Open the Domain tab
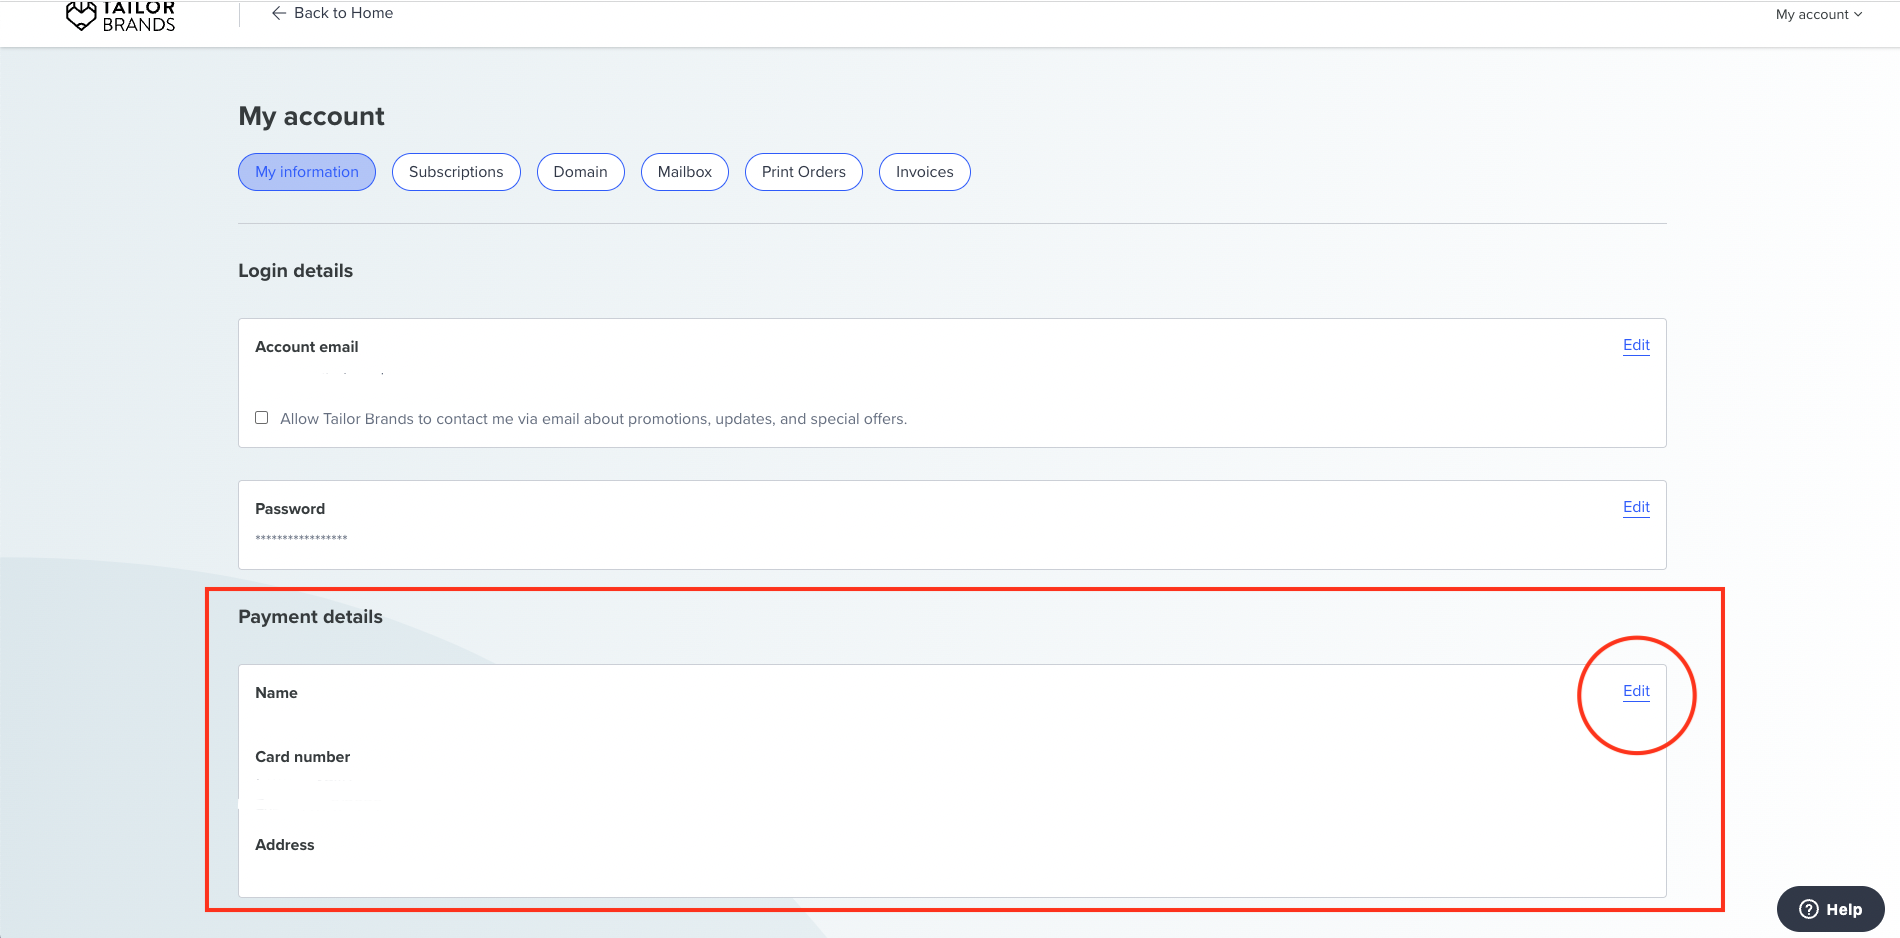This screenshot has height=938, width=1900. (x=581, y=172)
